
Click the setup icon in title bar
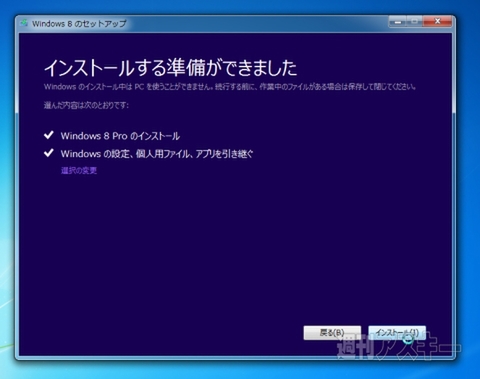[x=24, y=23]
